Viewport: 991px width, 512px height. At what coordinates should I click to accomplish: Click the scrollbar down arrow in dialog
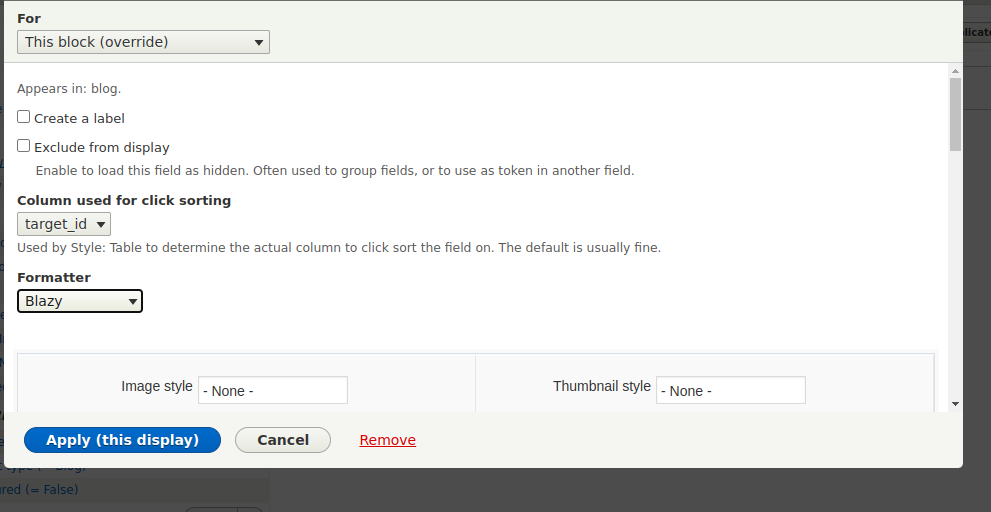pos(955,404)
